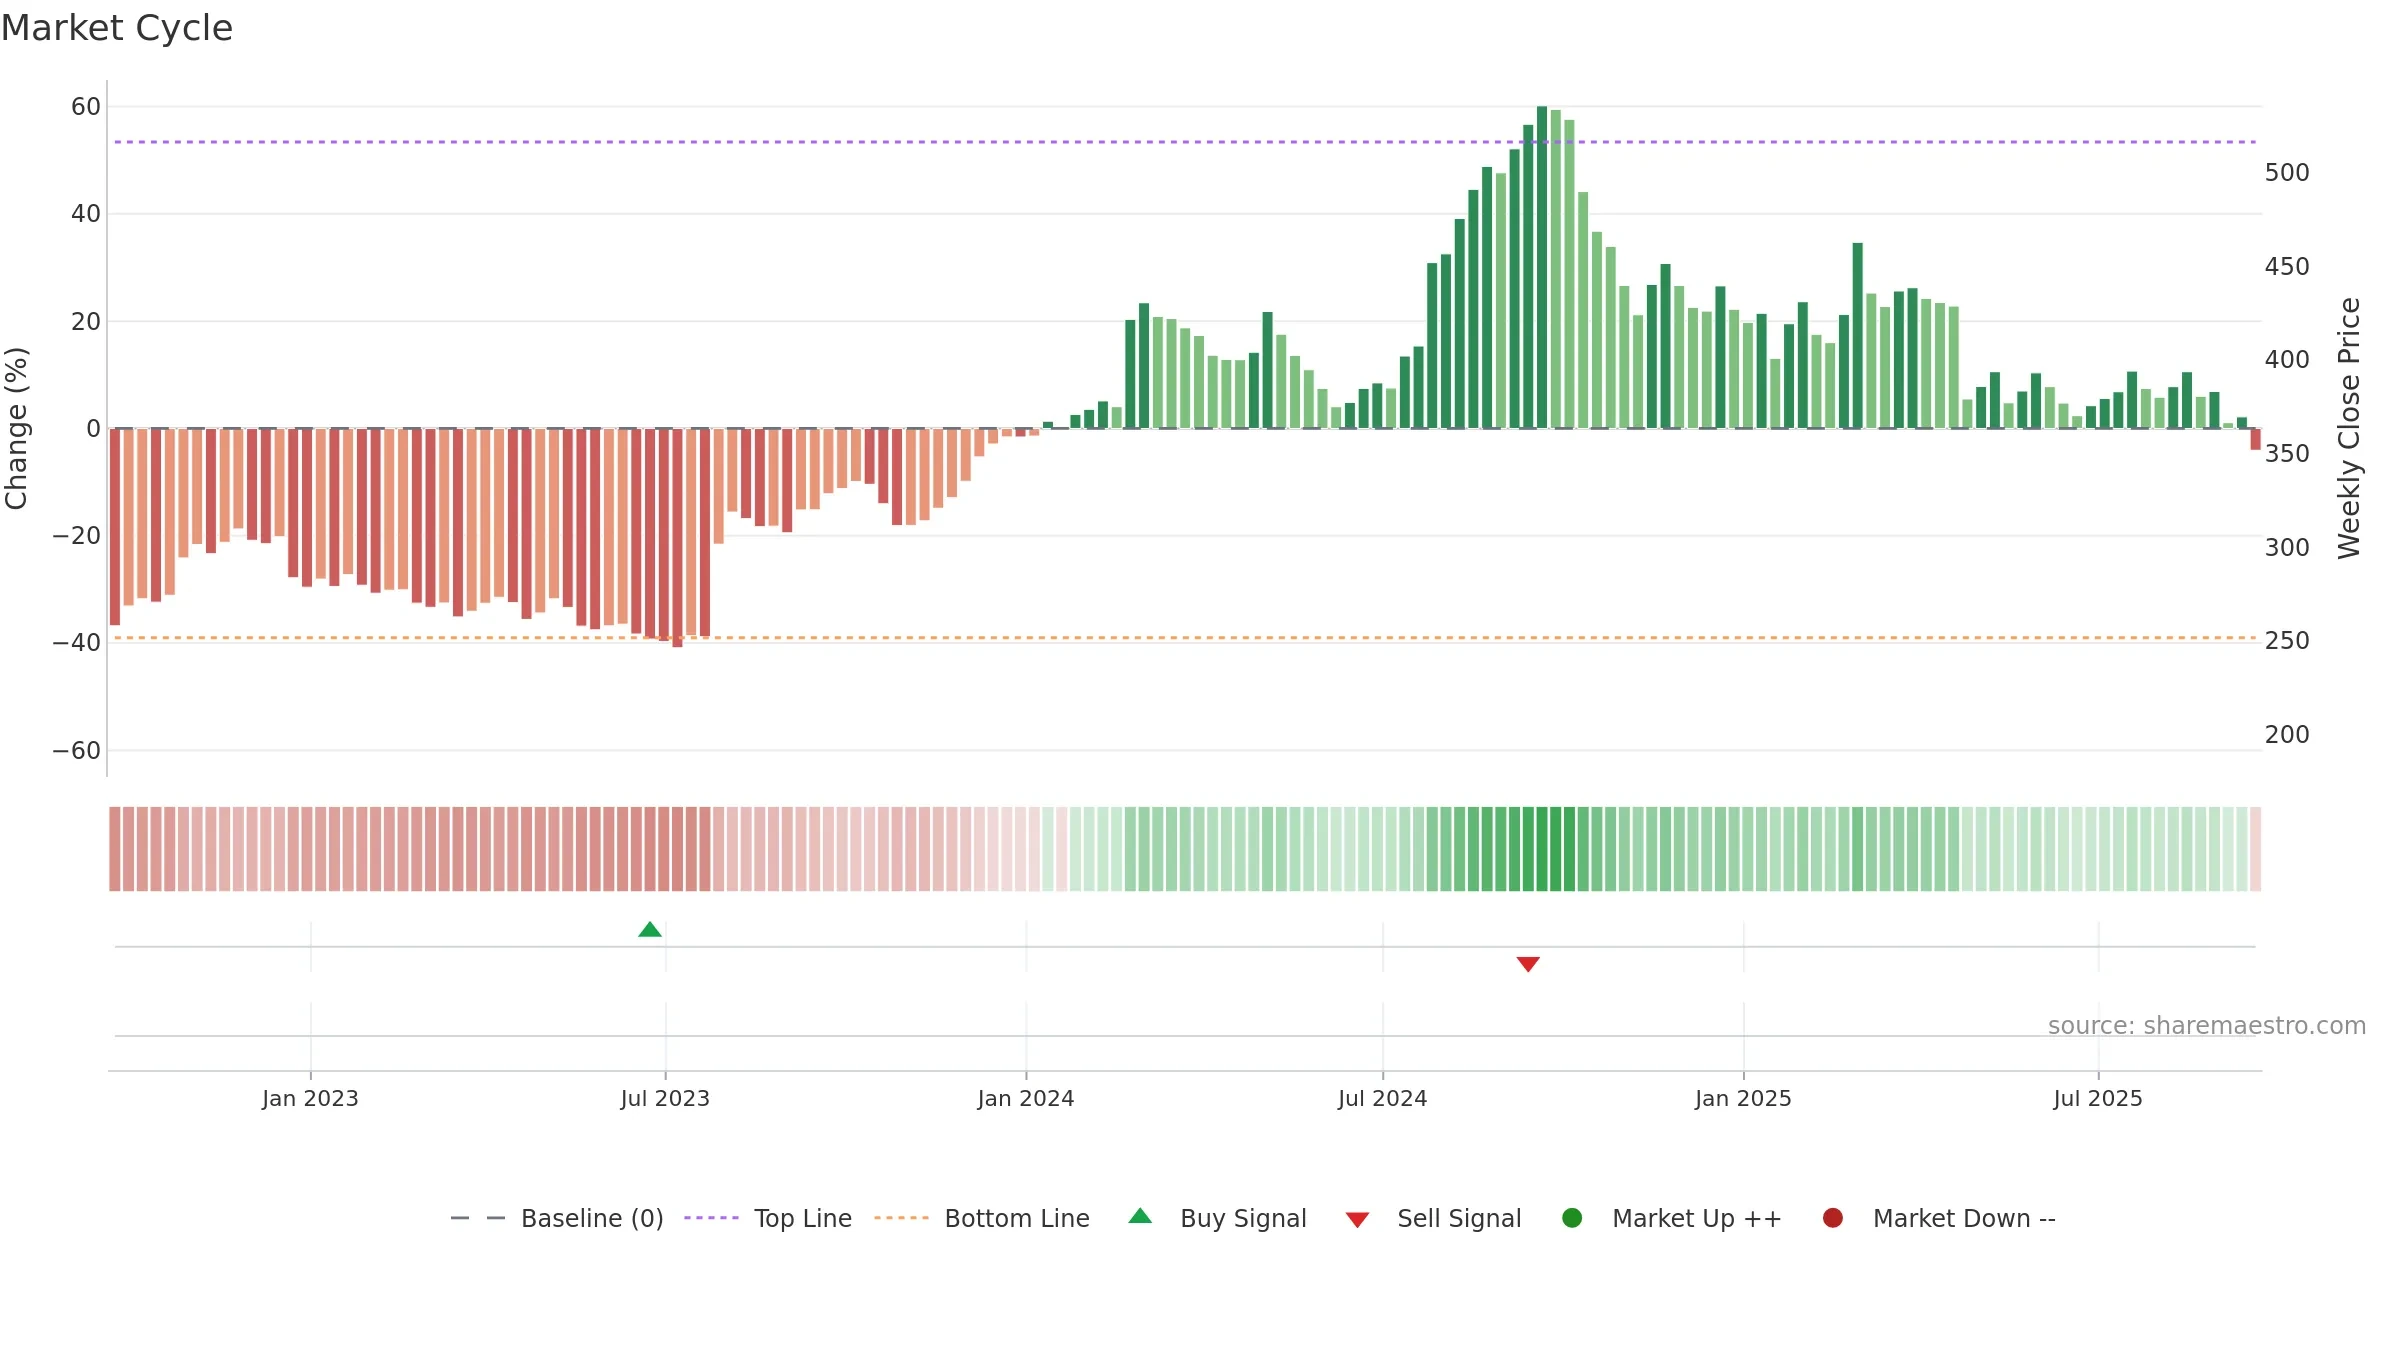Click the −60 tick on the left axis
Screen dimensions: 2400x1350
[77, 750]
